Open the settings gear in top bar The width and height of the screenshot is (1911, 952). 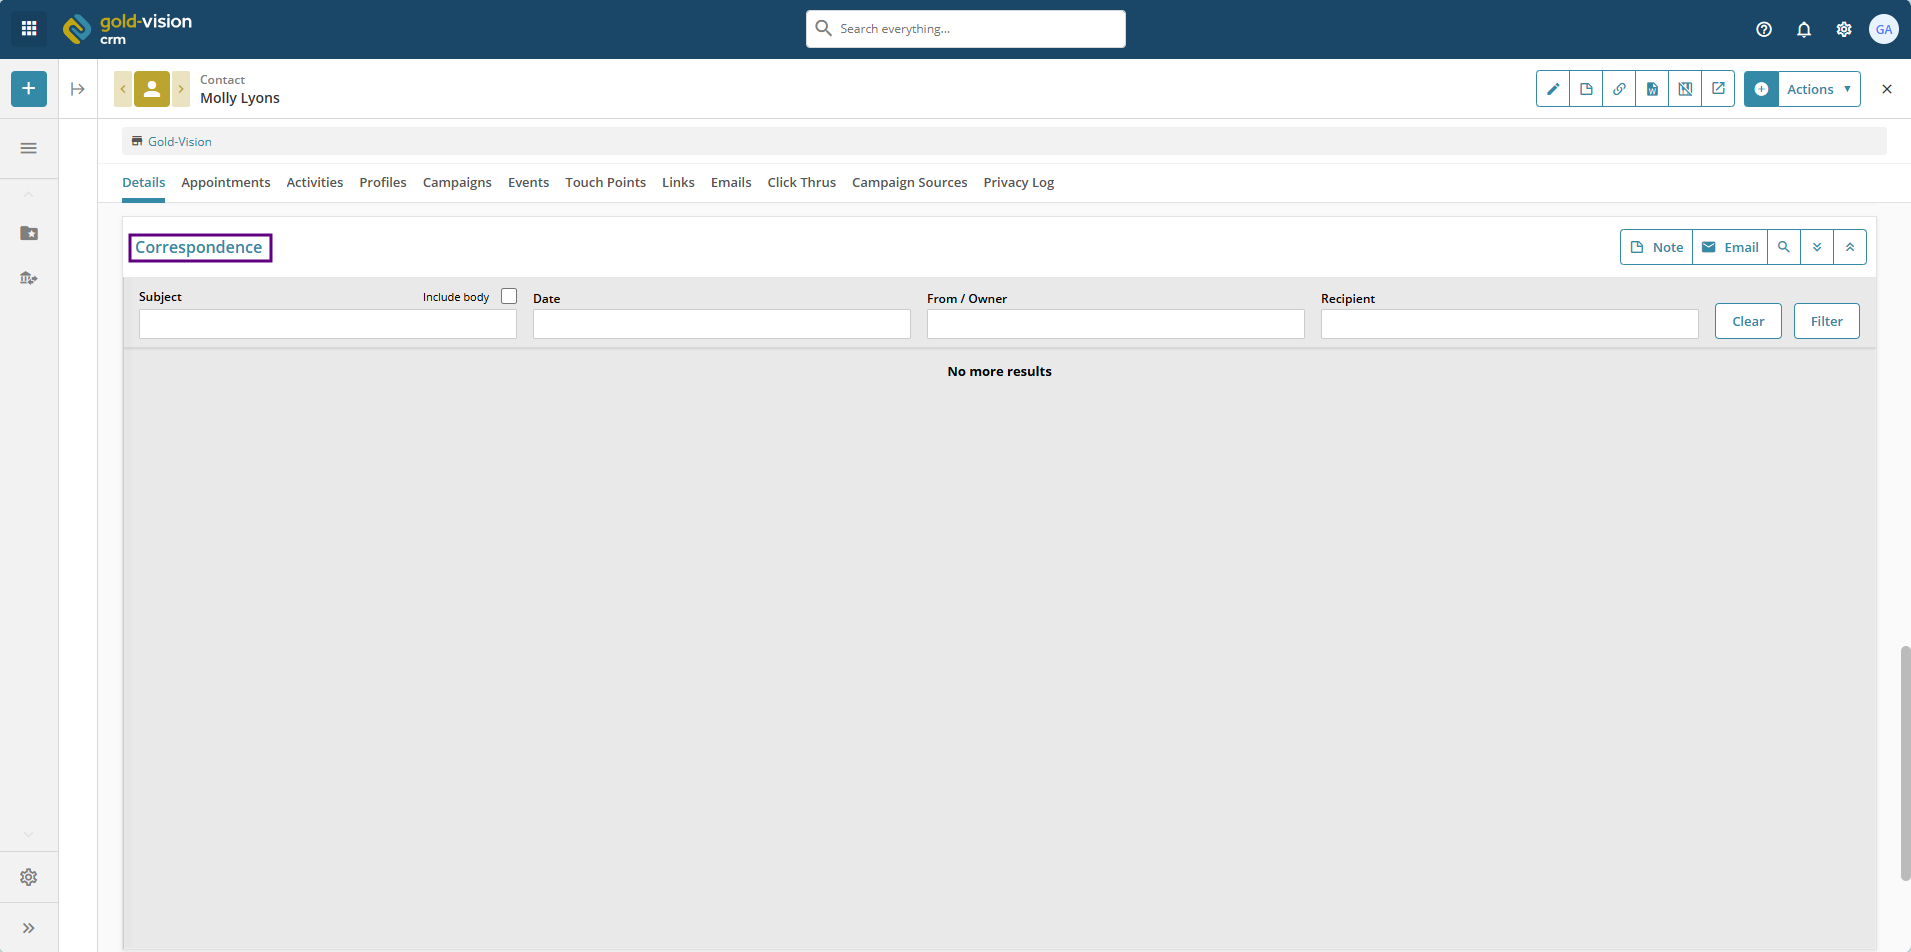pyautogui.click(x=1844, y=29)
